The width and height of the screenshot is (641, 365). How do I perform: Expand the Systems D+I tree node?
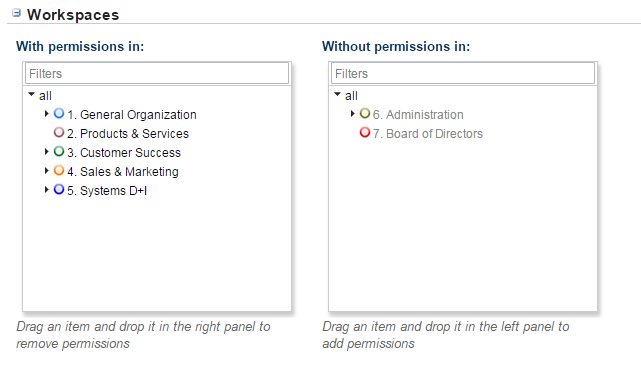(x=46, y=190)
